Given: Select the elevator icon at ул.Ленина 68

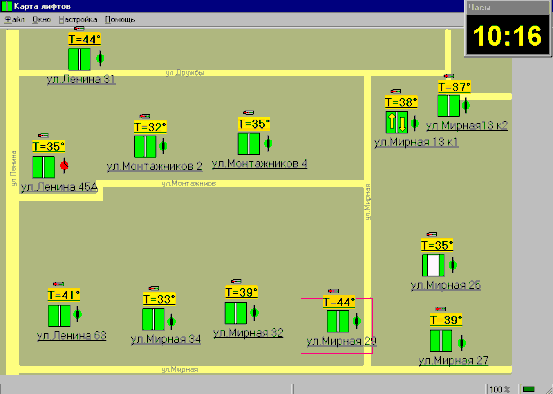Looking at the screenshot, I should pos(59,316).
